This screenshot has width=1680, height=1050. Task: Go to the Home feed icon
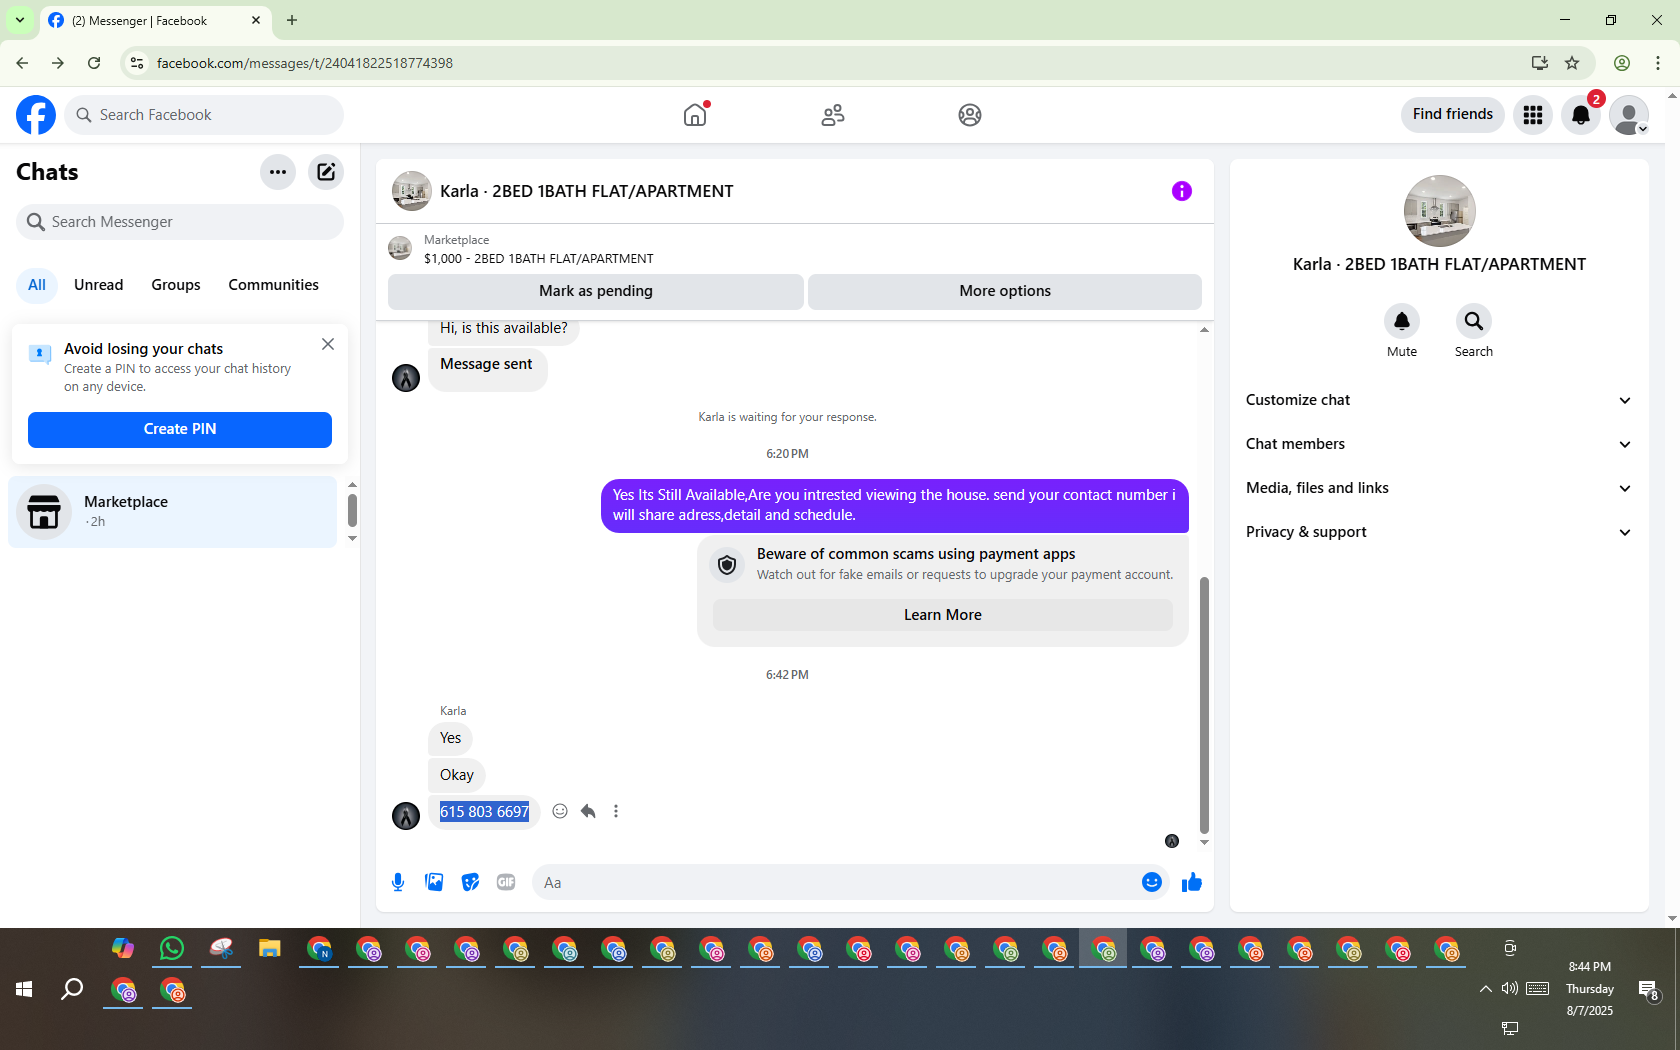click(x=695, y=115)
